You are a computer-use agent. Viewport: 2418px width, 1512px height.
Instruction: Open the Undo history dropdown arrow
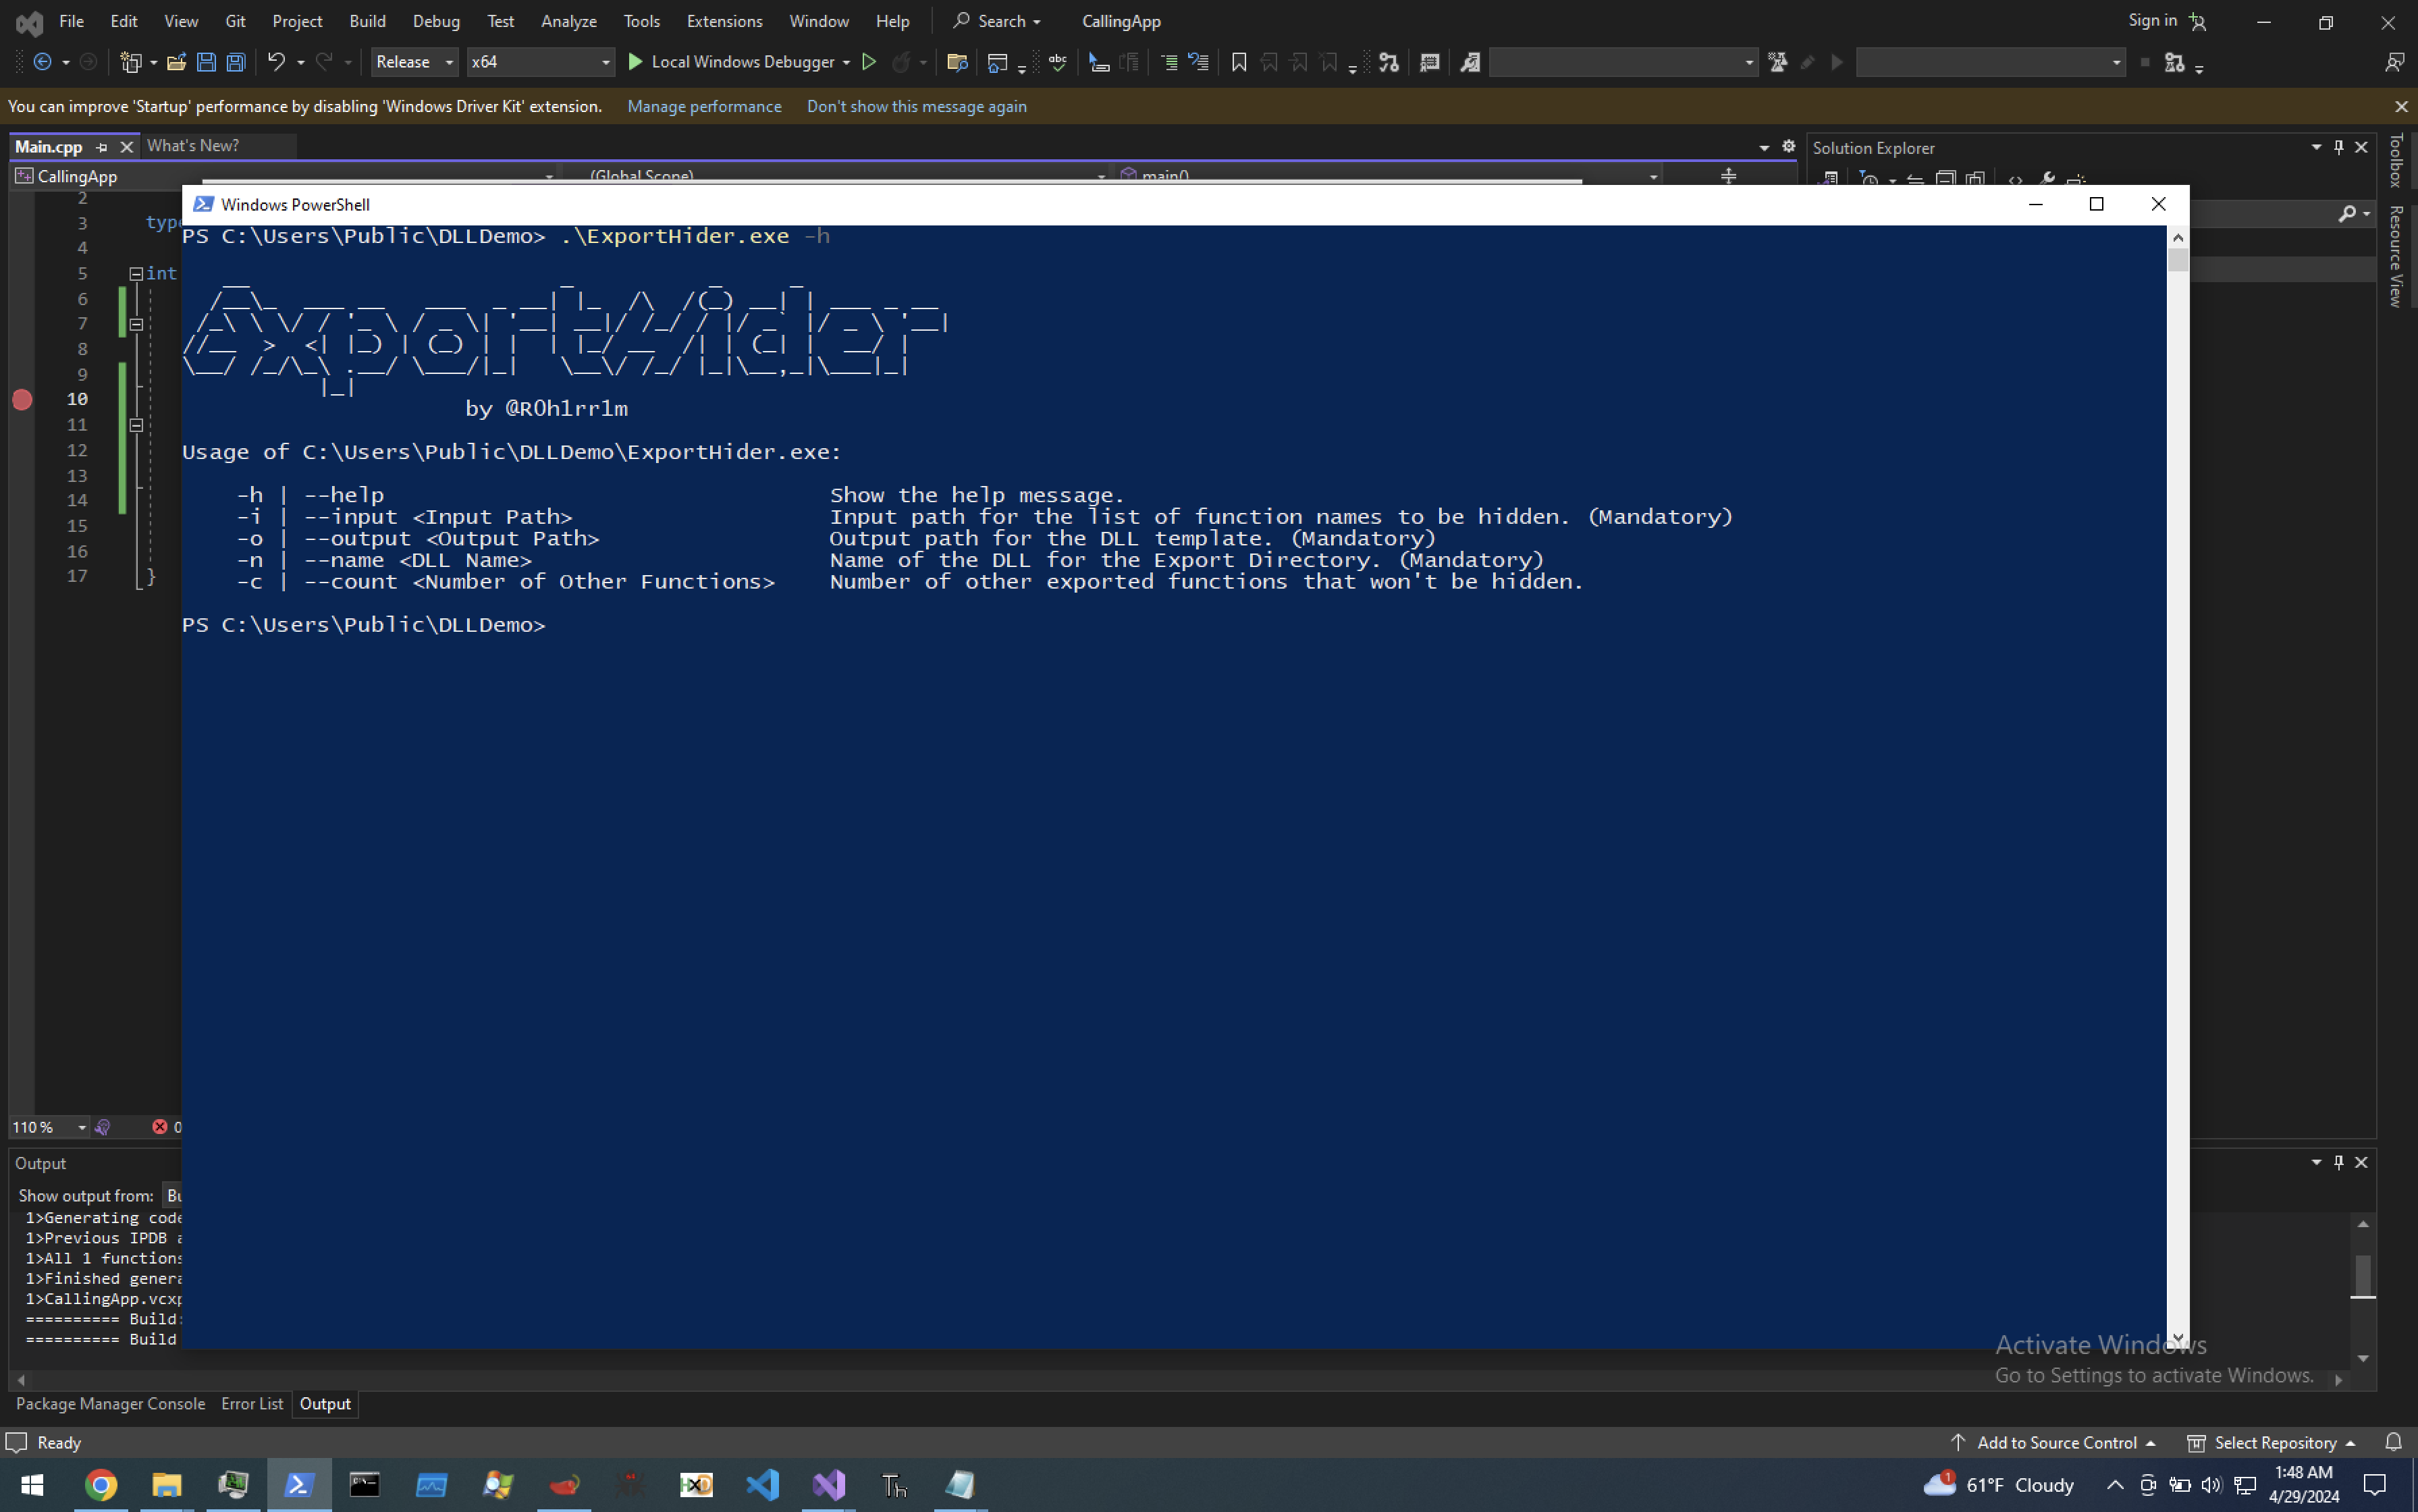click(300, 62)
